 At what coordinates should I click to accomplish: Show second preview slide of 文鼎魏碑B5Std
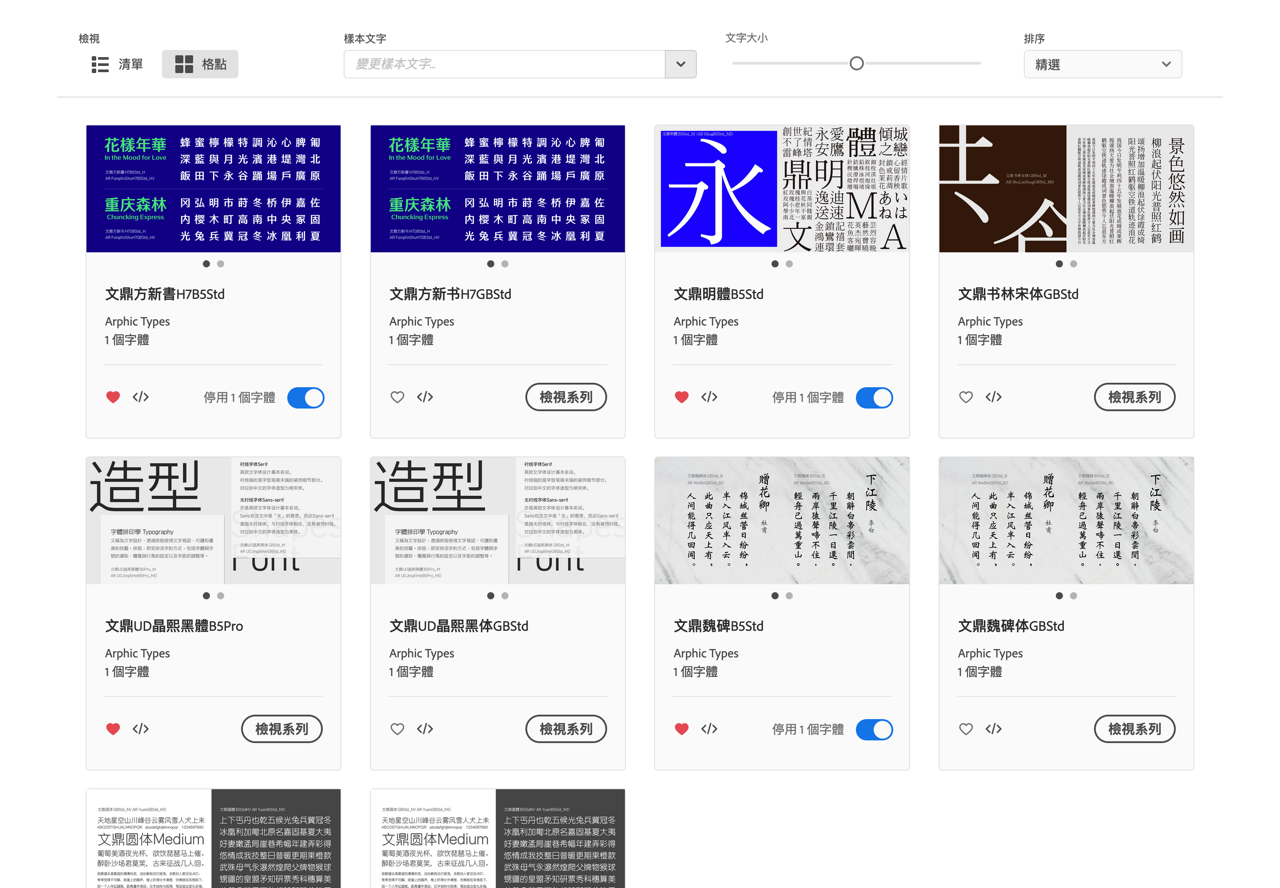(789, 596)
